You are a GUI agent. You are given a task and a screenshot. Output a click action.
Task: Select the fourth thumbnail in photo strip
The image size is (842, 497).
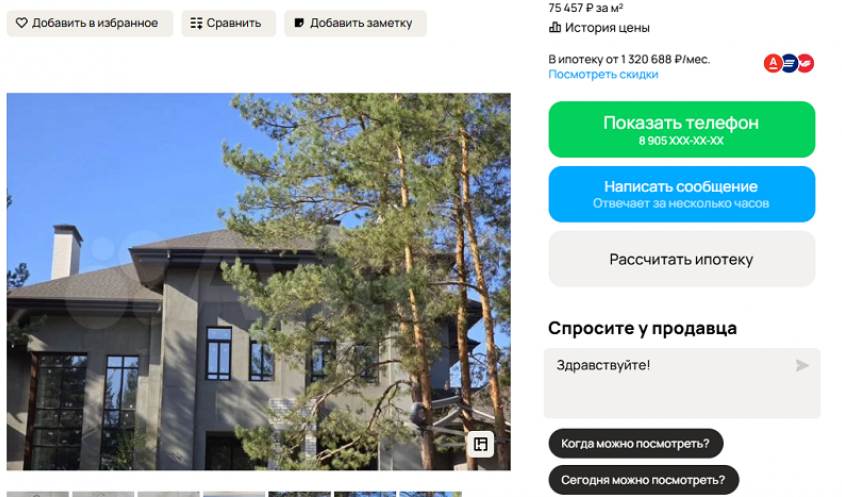(x=234, y=494)
